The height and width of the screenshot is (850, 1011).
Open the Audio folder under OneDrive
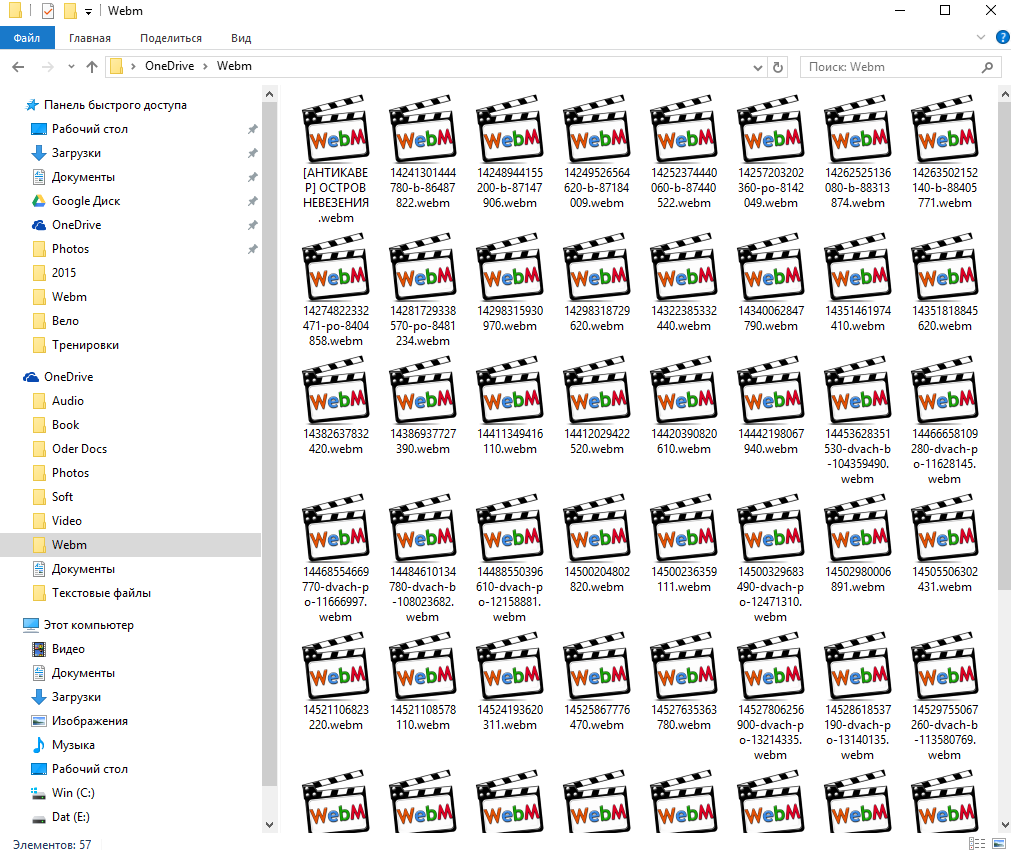(68, 401)
